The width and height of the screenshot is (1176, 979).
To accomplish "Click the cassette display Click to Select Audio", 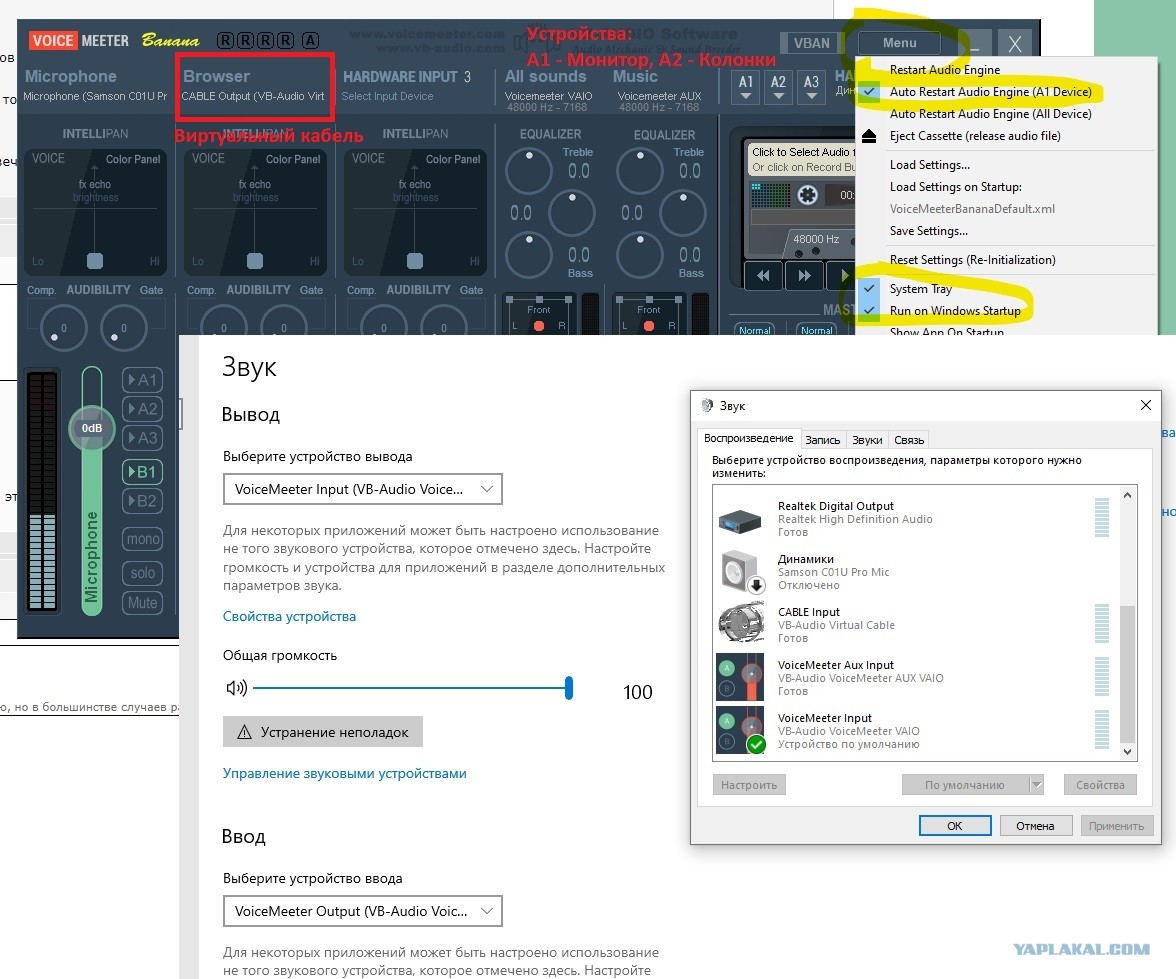I will click(x=802, y=159).
